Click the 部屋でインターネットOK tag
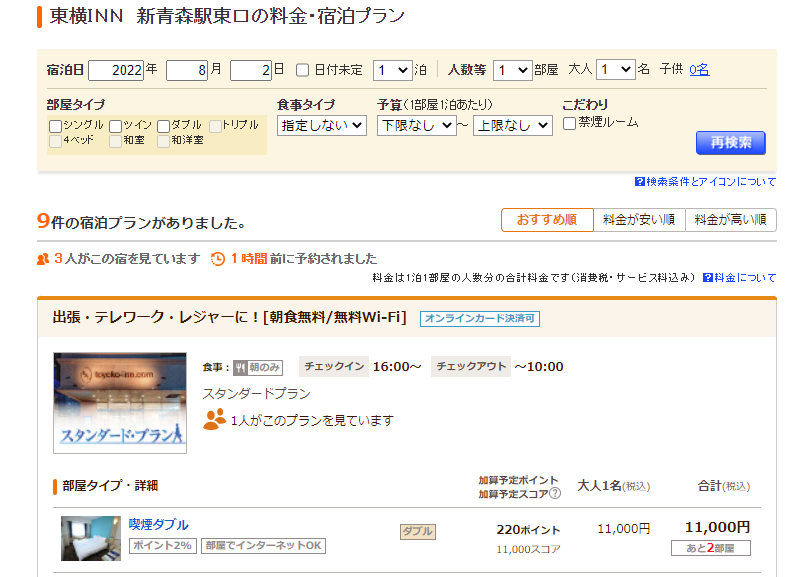Viewport: 785px width, 577px height. tap(263, 545)
